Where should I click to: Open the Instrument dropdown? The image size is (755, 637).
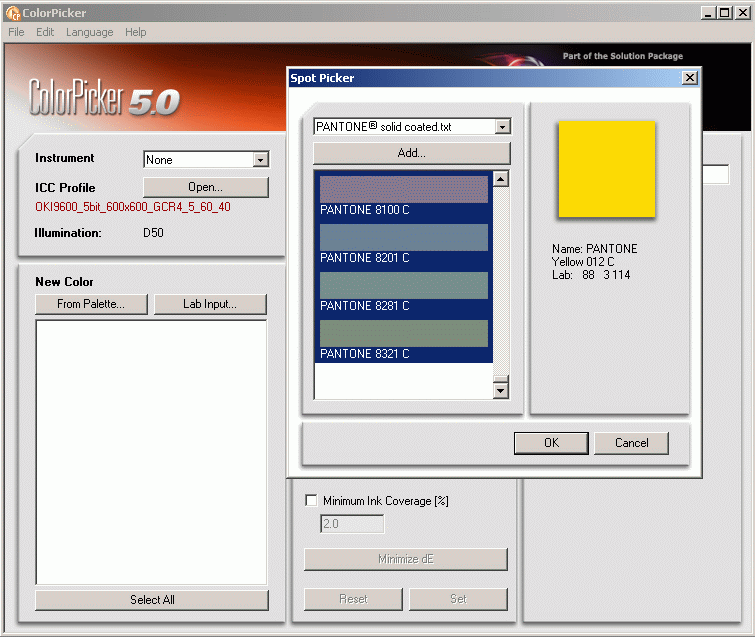tap(260, 160)
